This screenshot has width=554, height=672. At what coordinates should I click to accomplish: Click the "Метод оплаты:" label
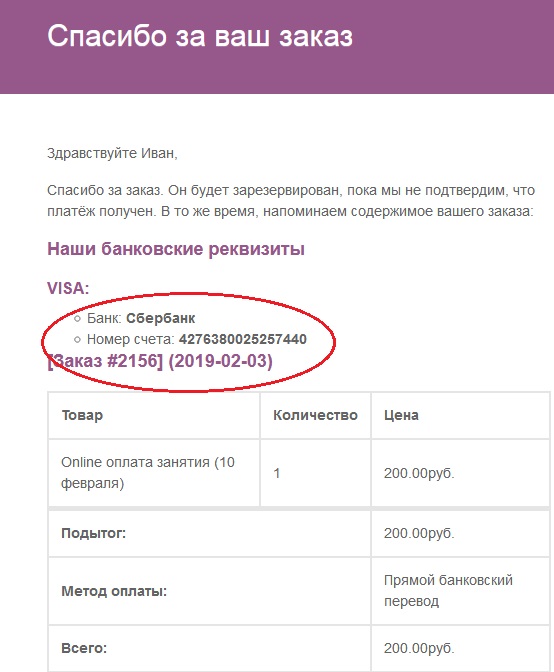coord(114,591)
